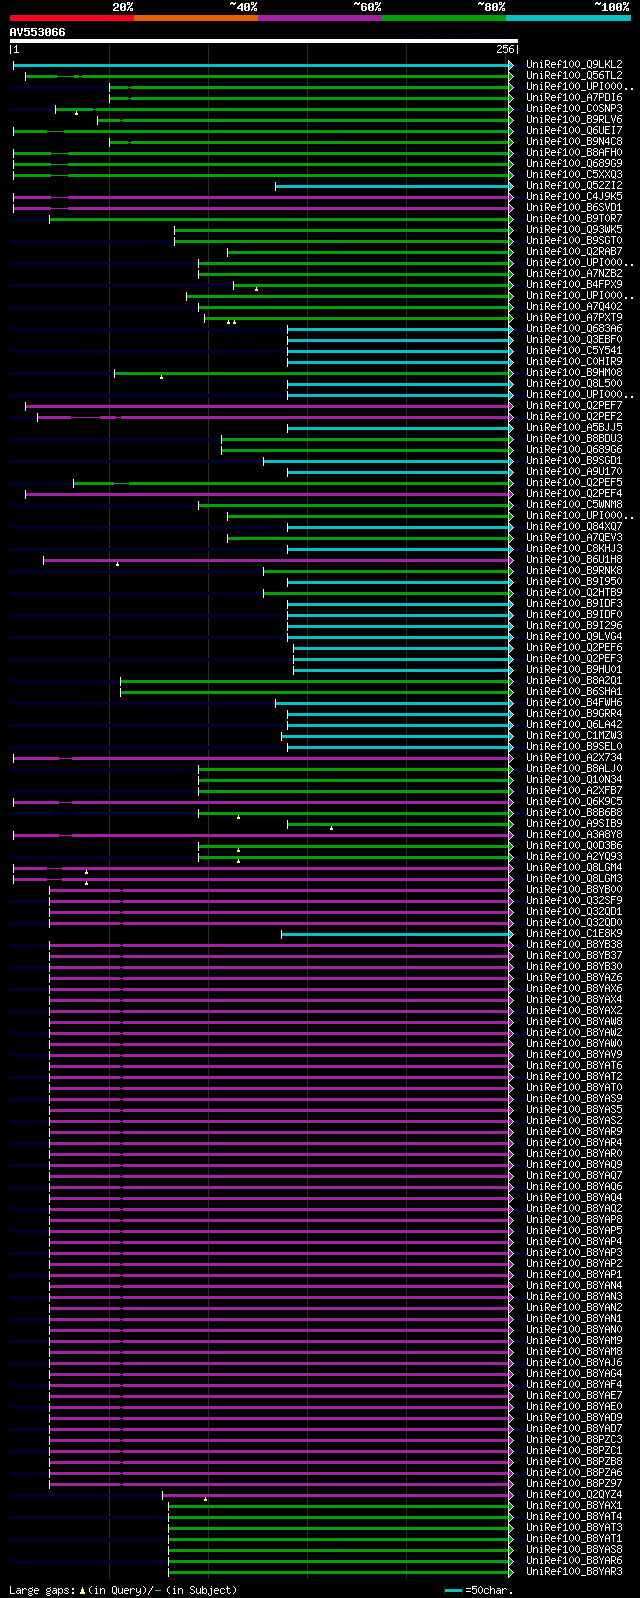640x1598 pixels.
Task: Choose the UniRef100_C5WNM8 row label
Action: pyautogui.click(x=574, y=504)
